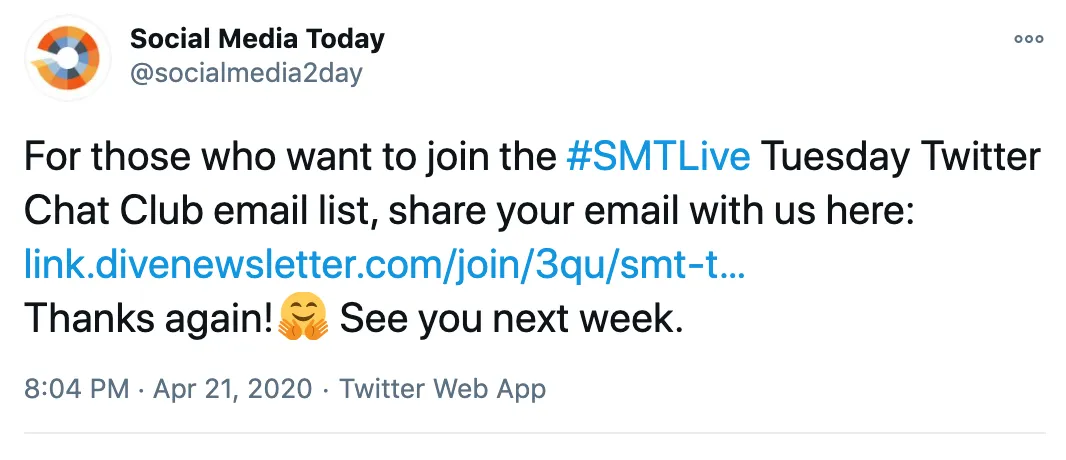
Task: Click the Apr 21, 2020 date
Action: click(232, 388)
